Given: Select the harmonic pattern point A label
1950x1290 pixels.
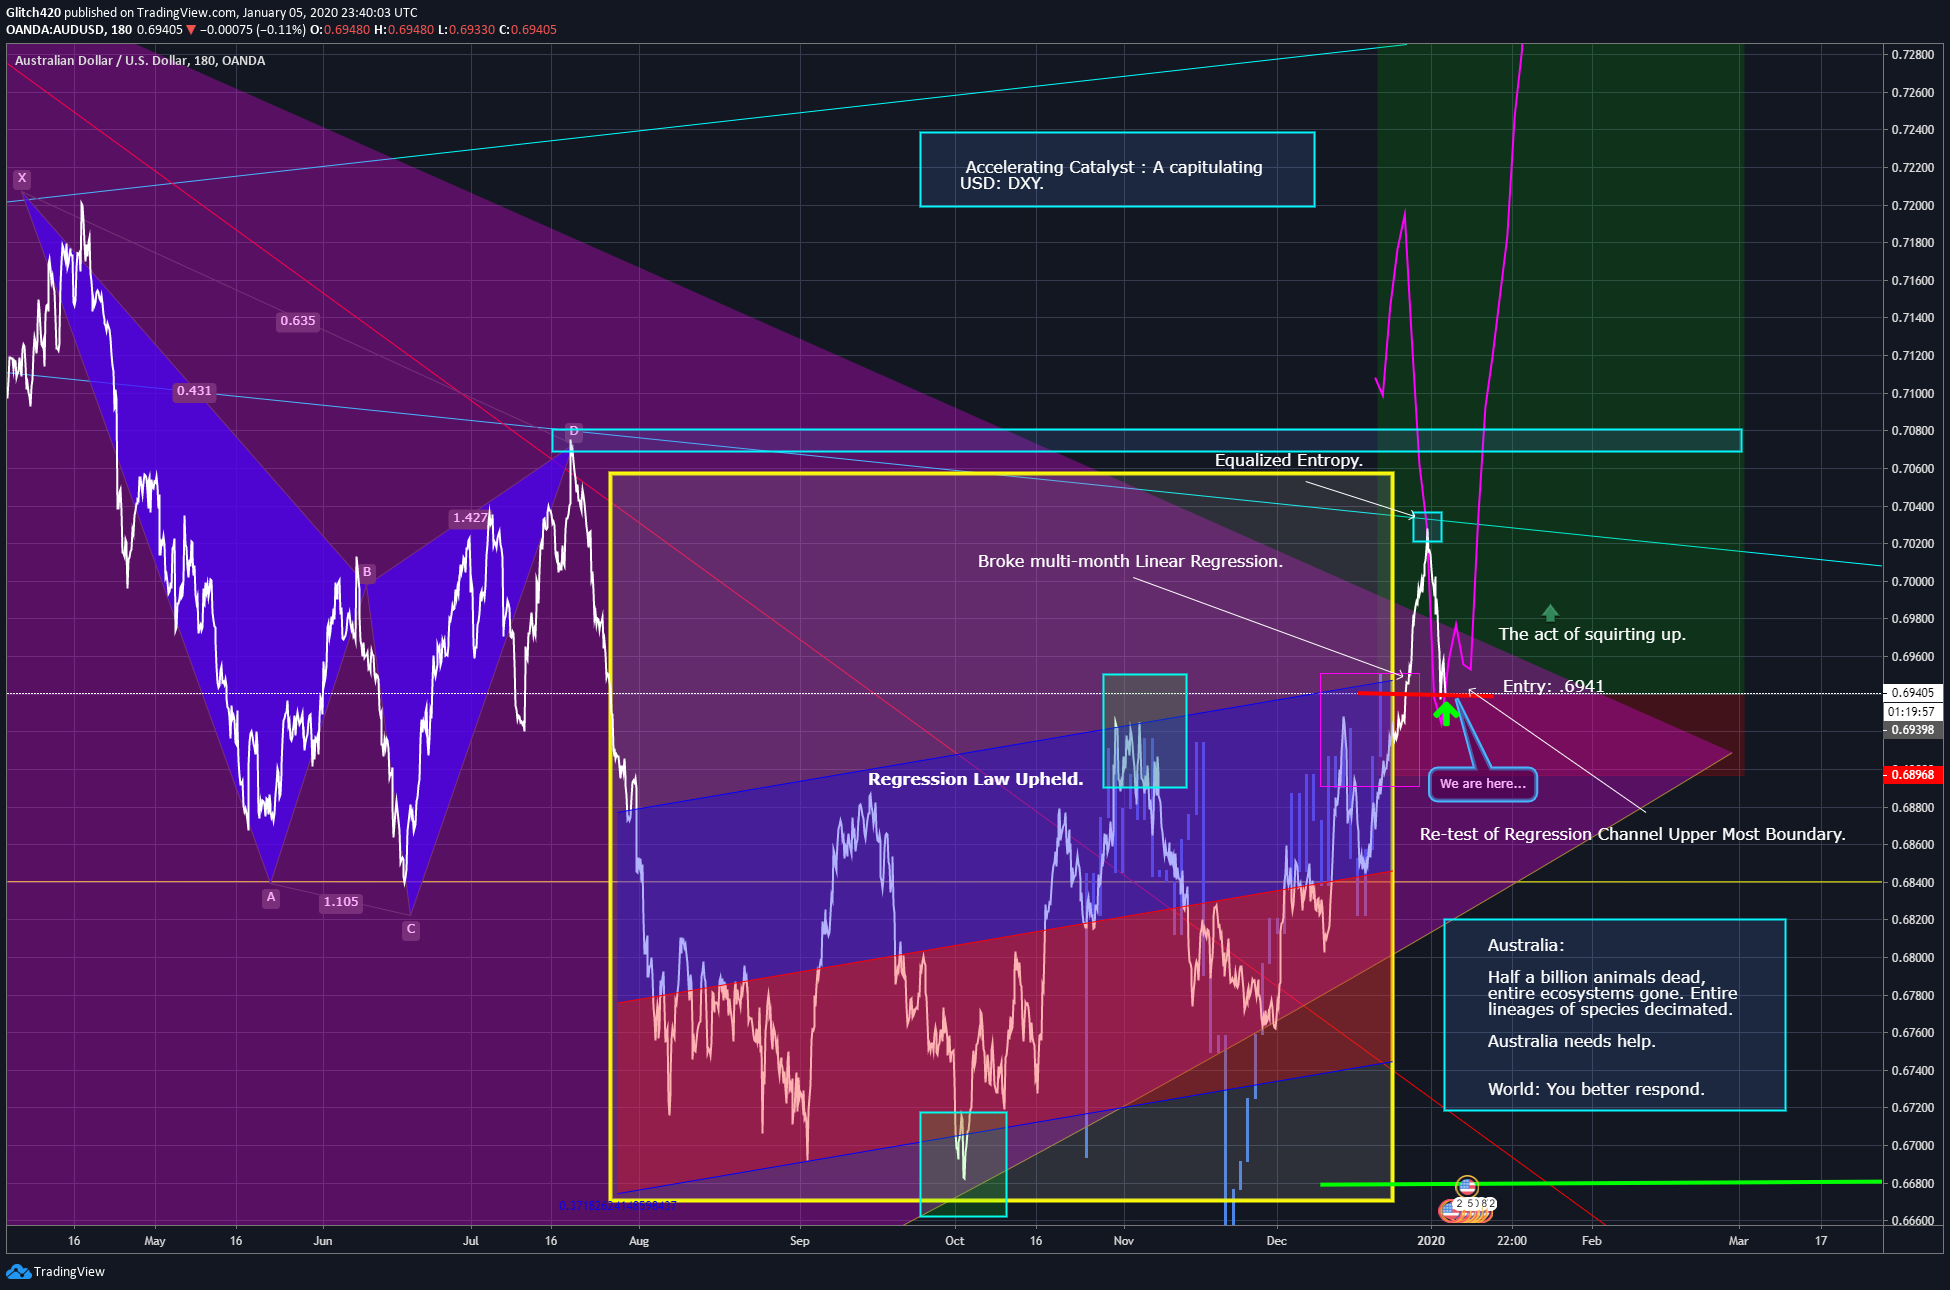Looking at the screenshot, I should (270, 897).
